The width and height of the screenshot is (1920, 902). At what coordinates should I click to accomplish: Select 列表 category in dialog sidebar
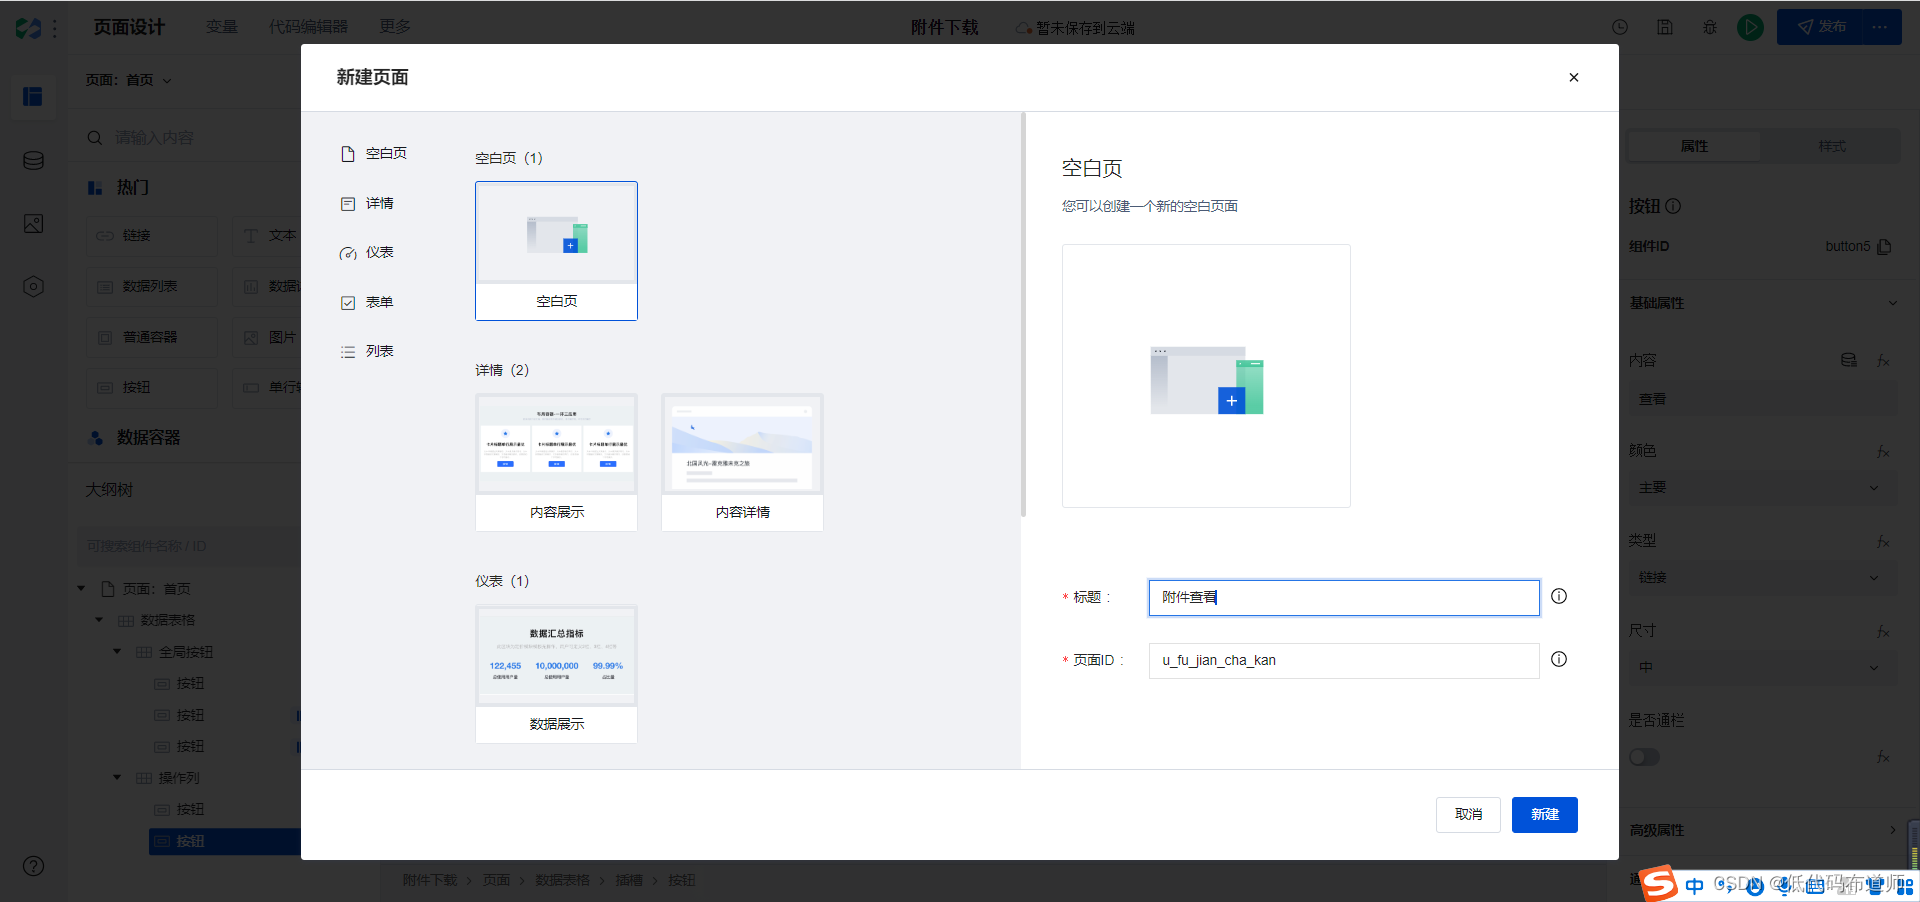pyautogui.click(x=367, y=351)
